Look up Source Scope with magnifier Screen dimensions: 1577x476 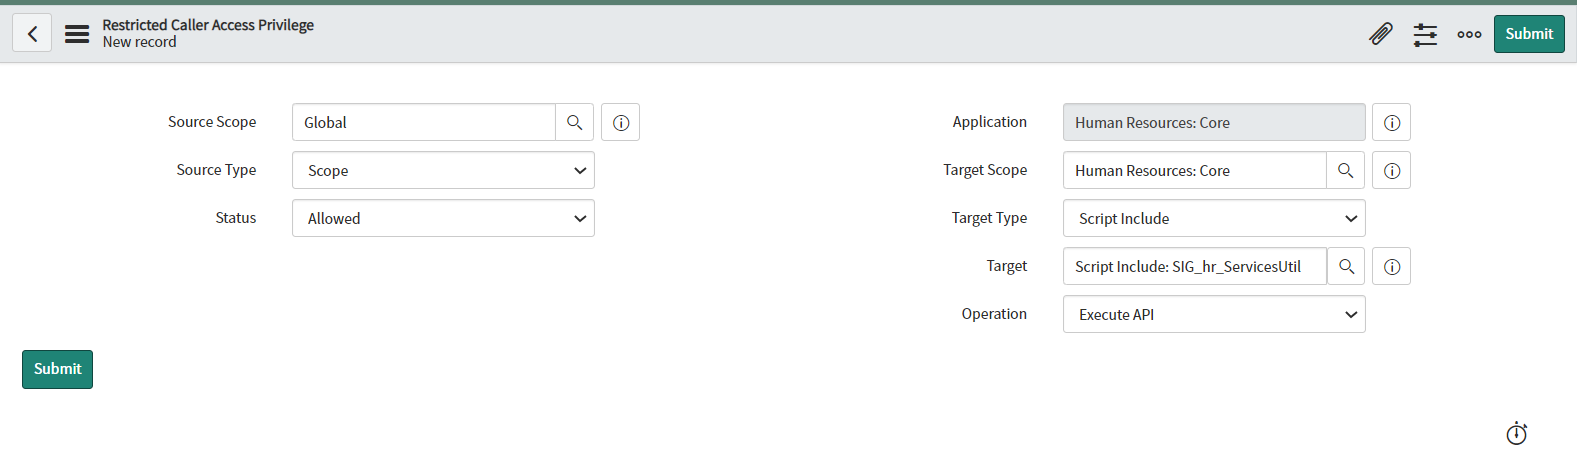(x=575, y=122)
